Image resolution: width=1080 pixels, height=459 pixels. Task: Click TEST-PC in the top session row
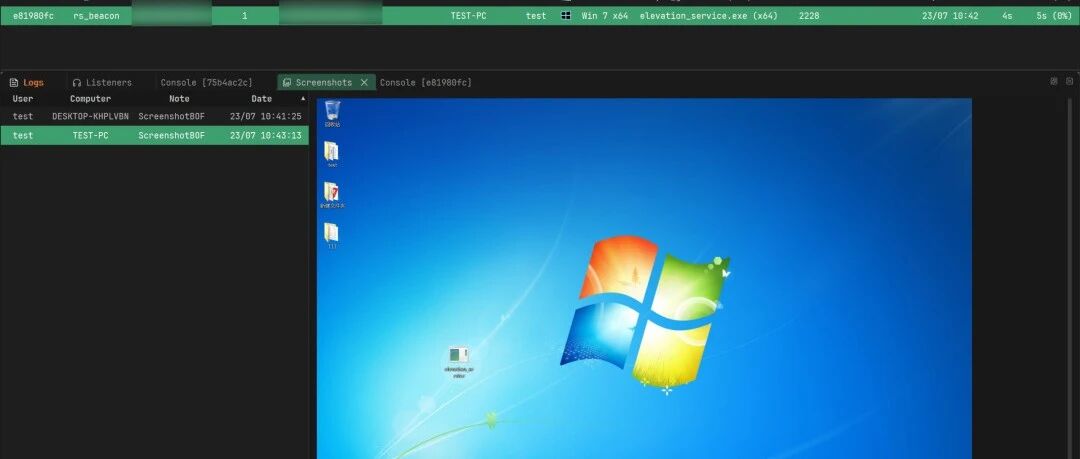point(468,15)
